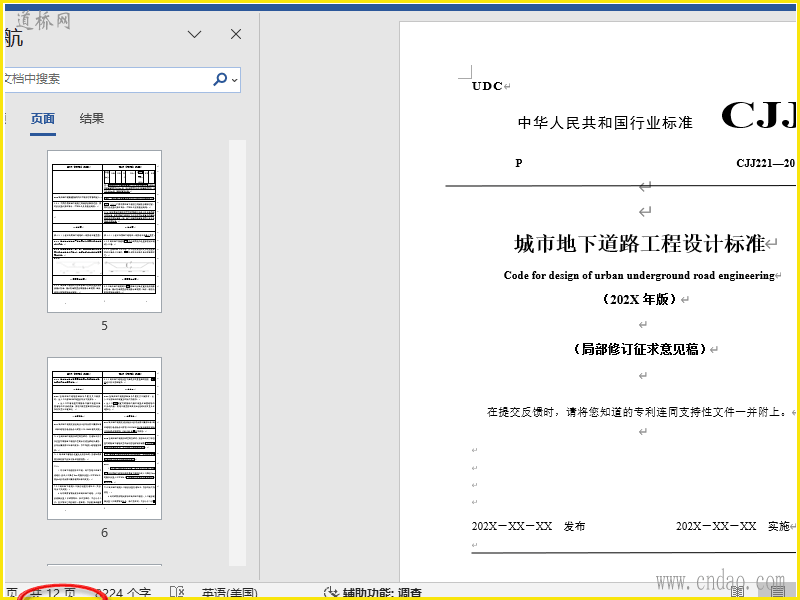This screenshot has width=800, height=600.
Task: Open 辅助功能: 调查 accessibility checker
Action: (373, 593)
